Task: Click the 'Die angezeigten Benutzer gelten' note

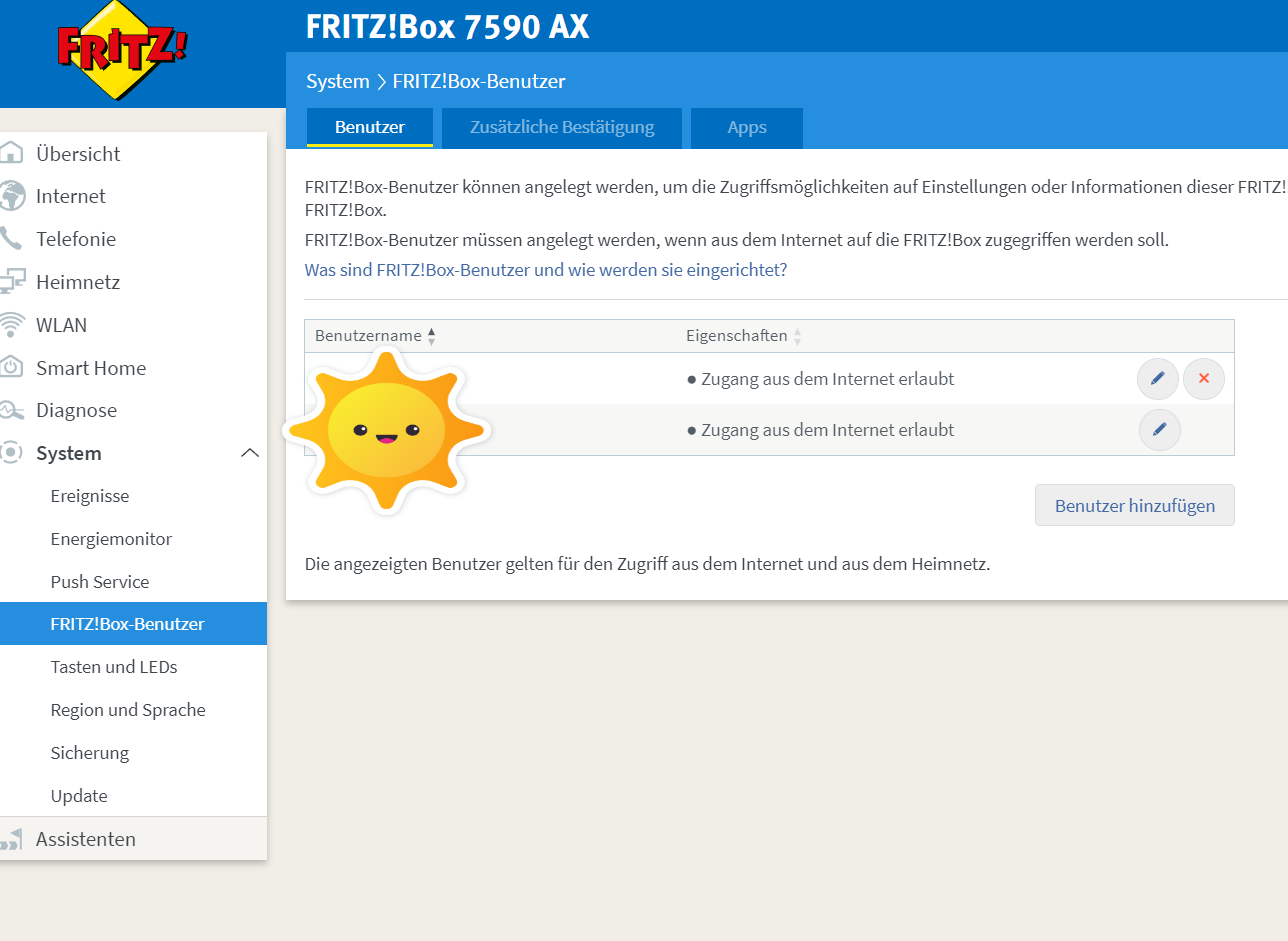Action: (x=647, y=564)
